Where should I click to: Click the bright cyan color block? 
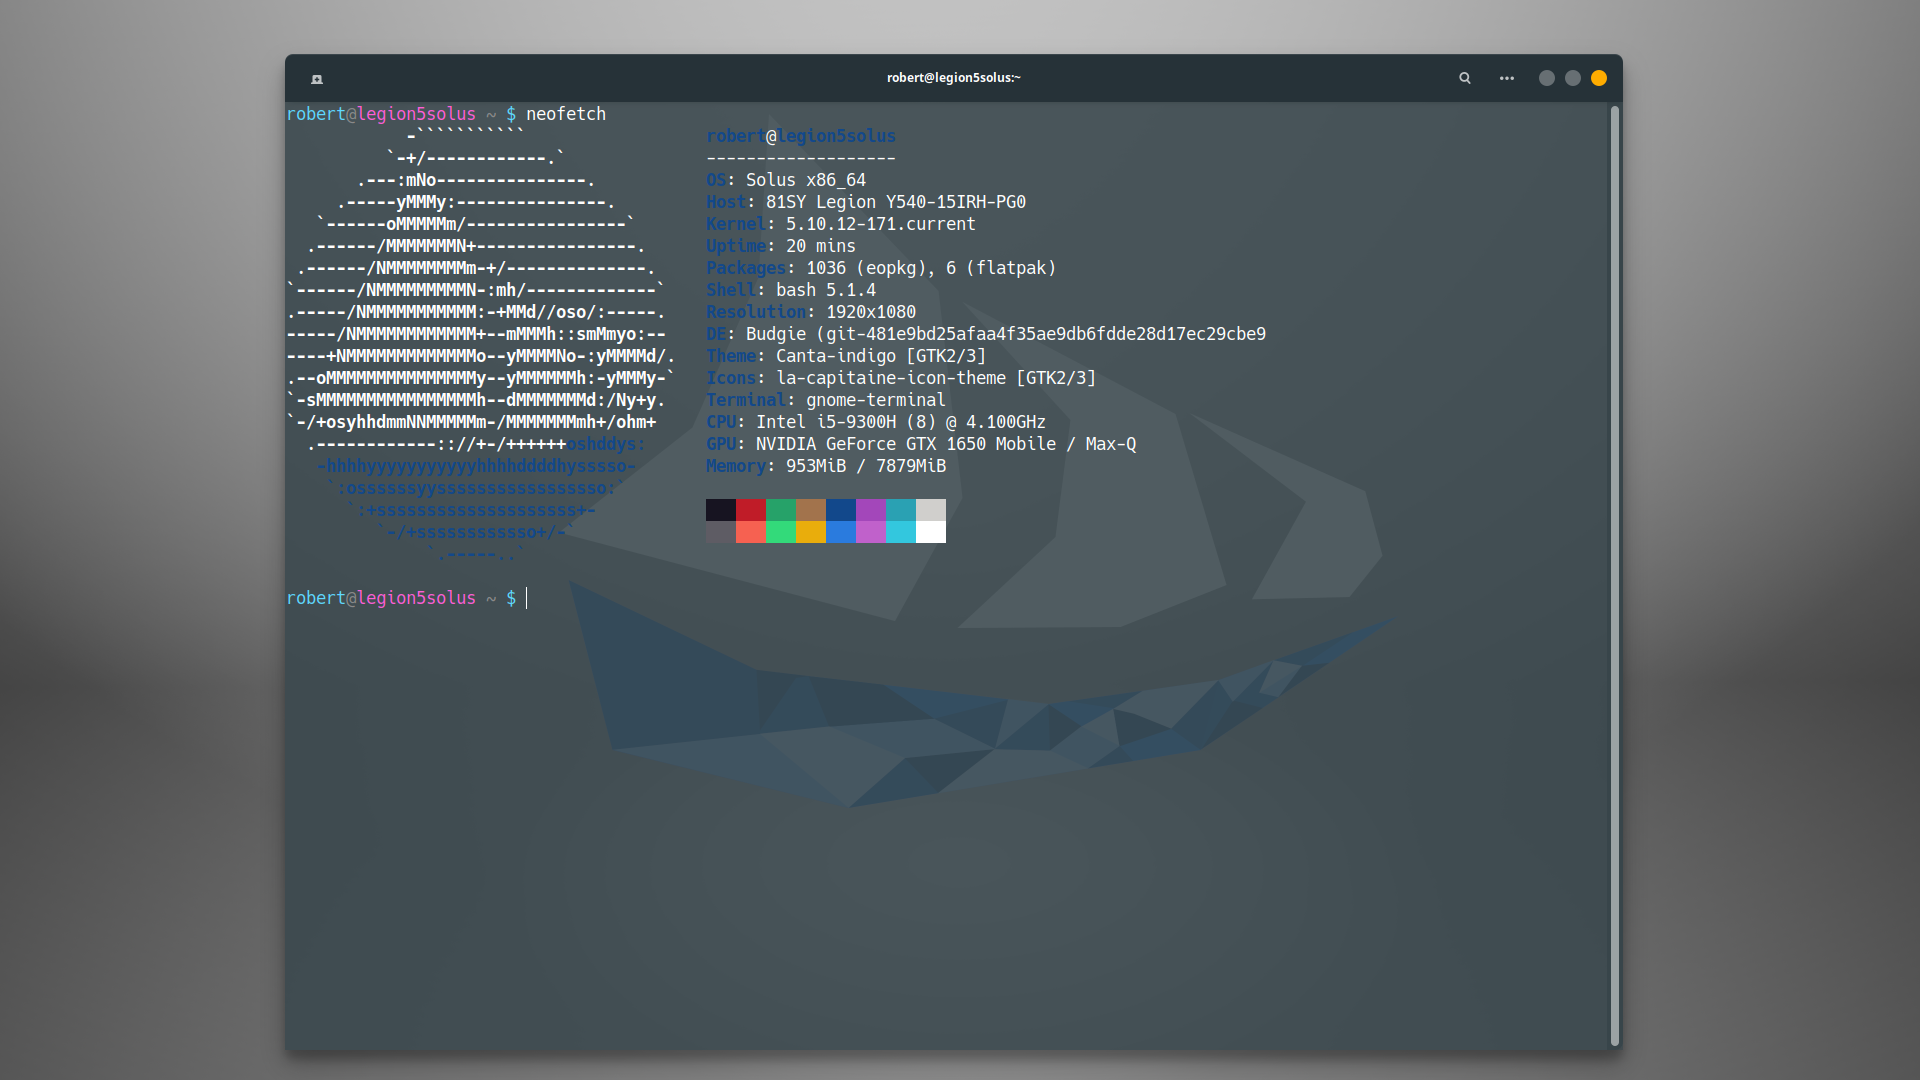coord(901,532)
